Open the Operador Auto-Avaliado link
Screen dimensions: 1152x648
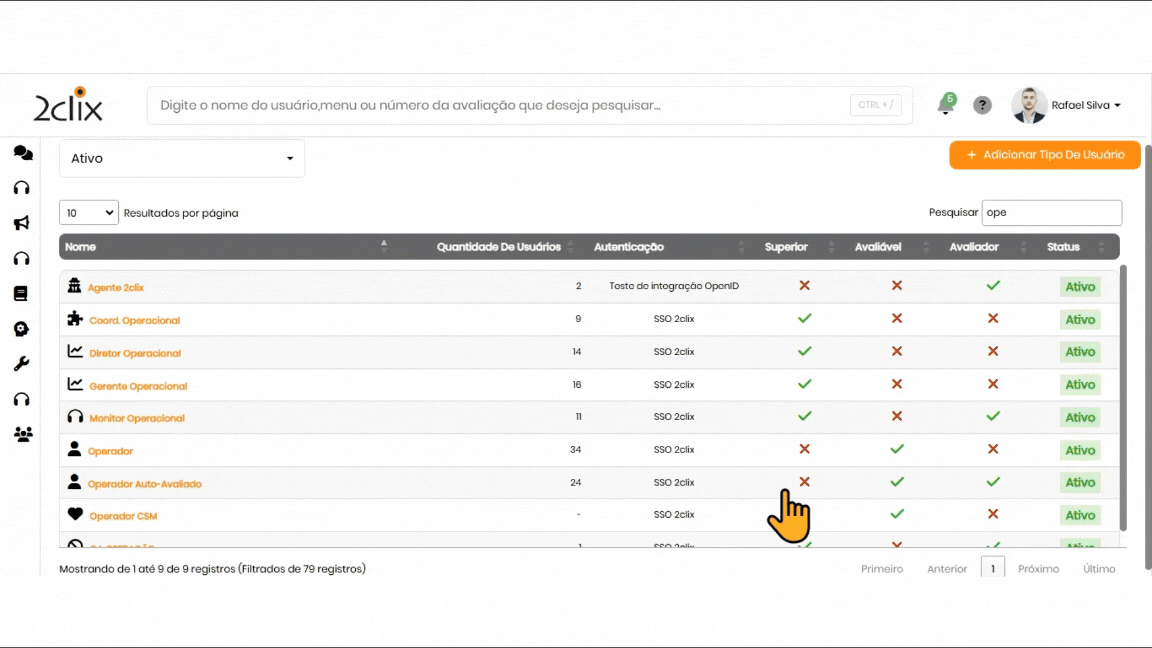(145, 484)
